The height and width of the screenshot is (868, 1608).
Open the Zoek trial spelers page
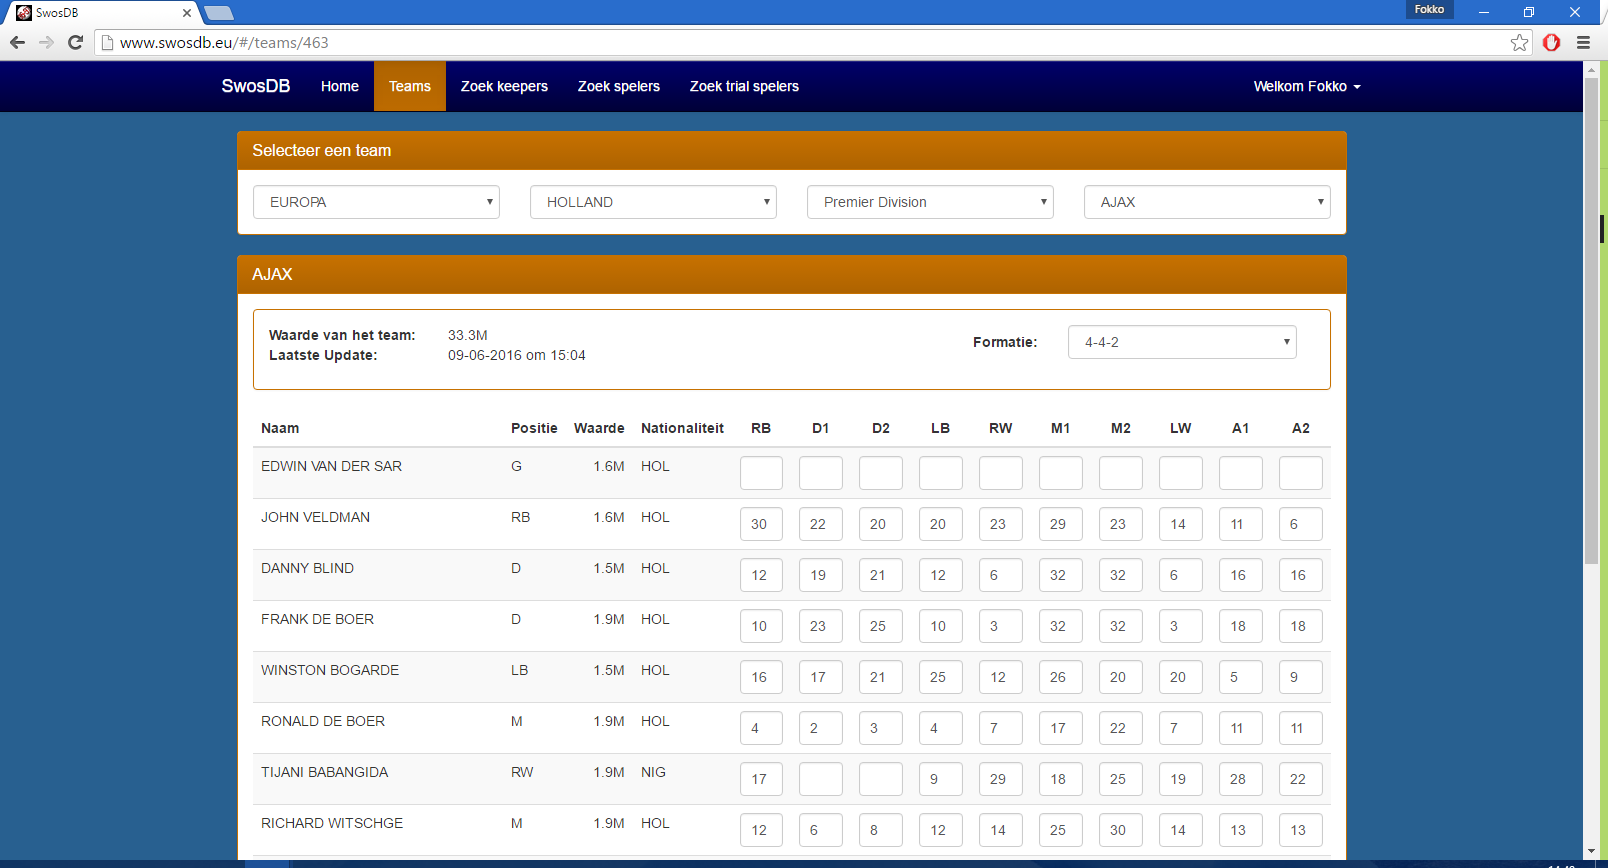[744, 86]
